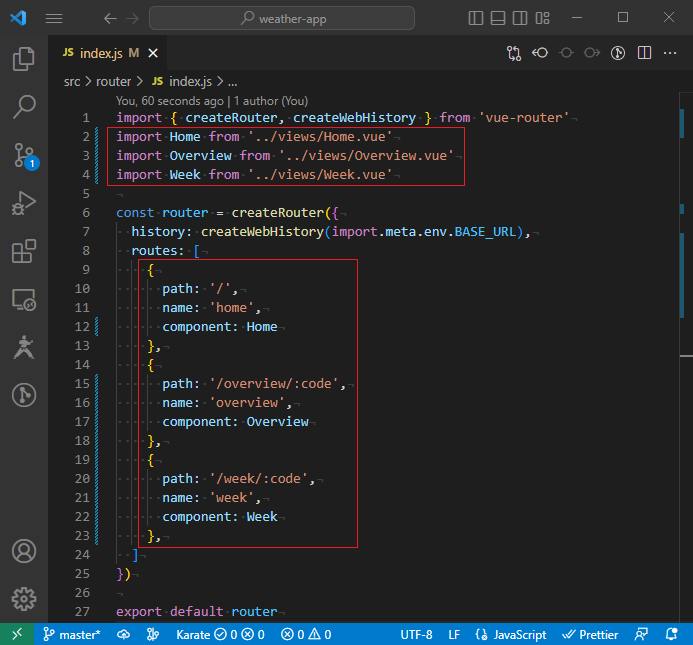Image resolution: width=693 pixels, height=645 pixels.
Task: Click the Karate test results status item
Action: coord(220,634)
